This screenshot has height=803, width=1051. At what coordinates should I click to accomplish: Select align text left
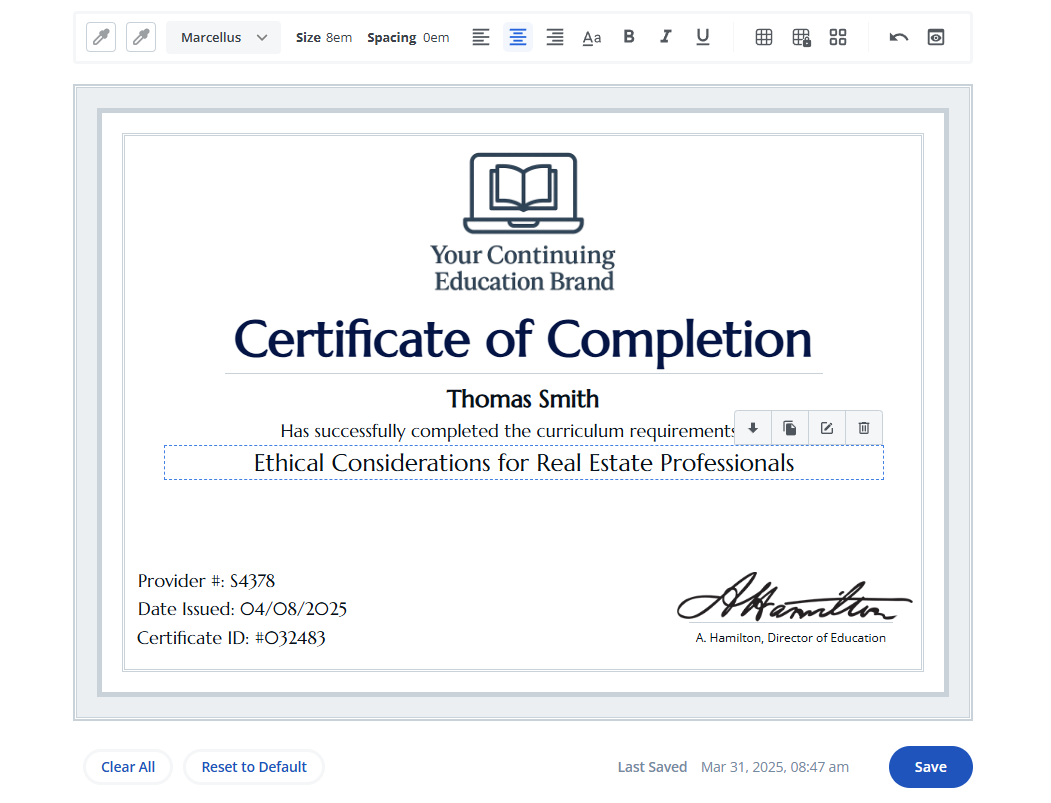pyautogui.click(x=481, y=38)
